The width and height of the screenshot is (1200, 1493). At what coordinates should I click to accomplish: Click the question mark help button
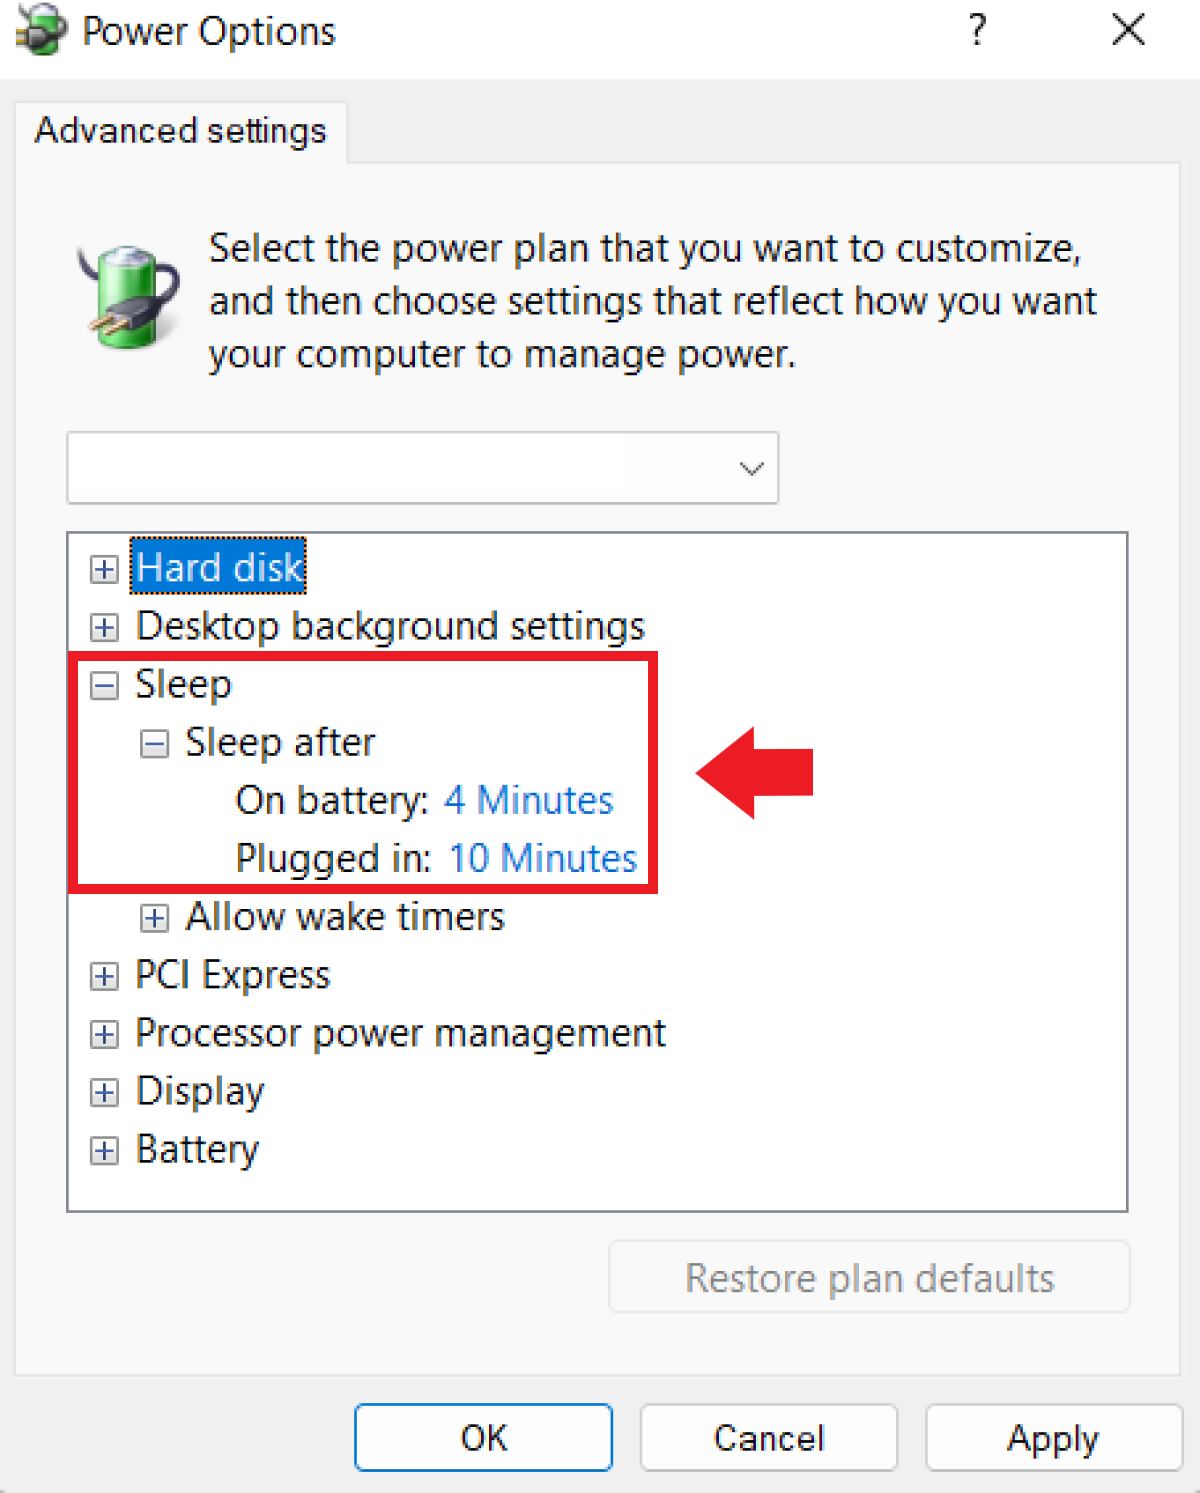coord(977,30)
